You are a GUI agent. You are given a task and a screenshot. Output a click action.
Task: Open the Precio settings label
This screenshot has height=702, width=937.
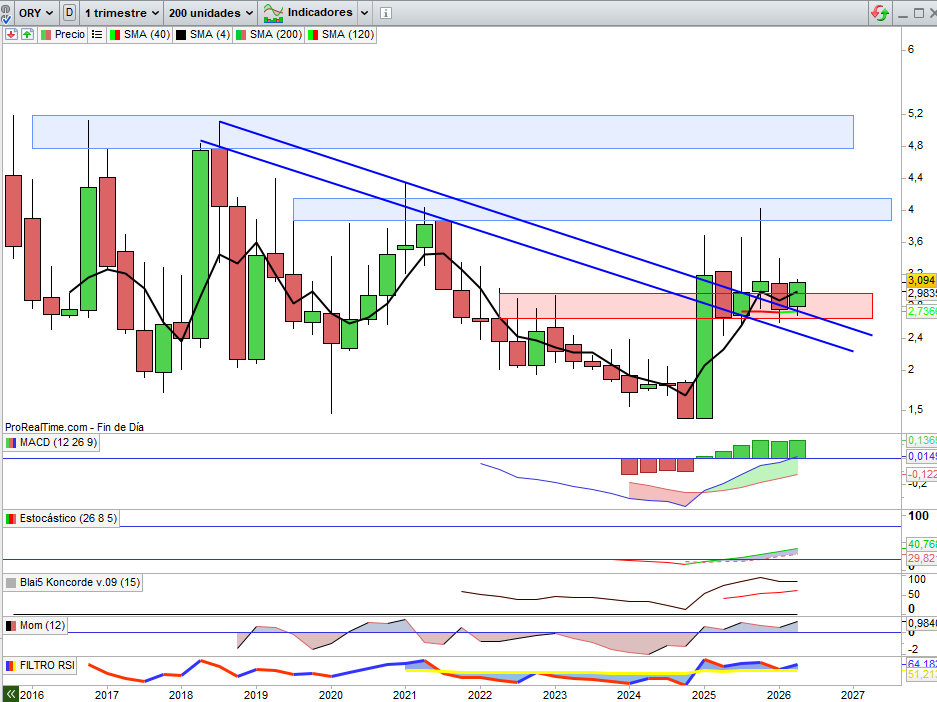point(70,35)
